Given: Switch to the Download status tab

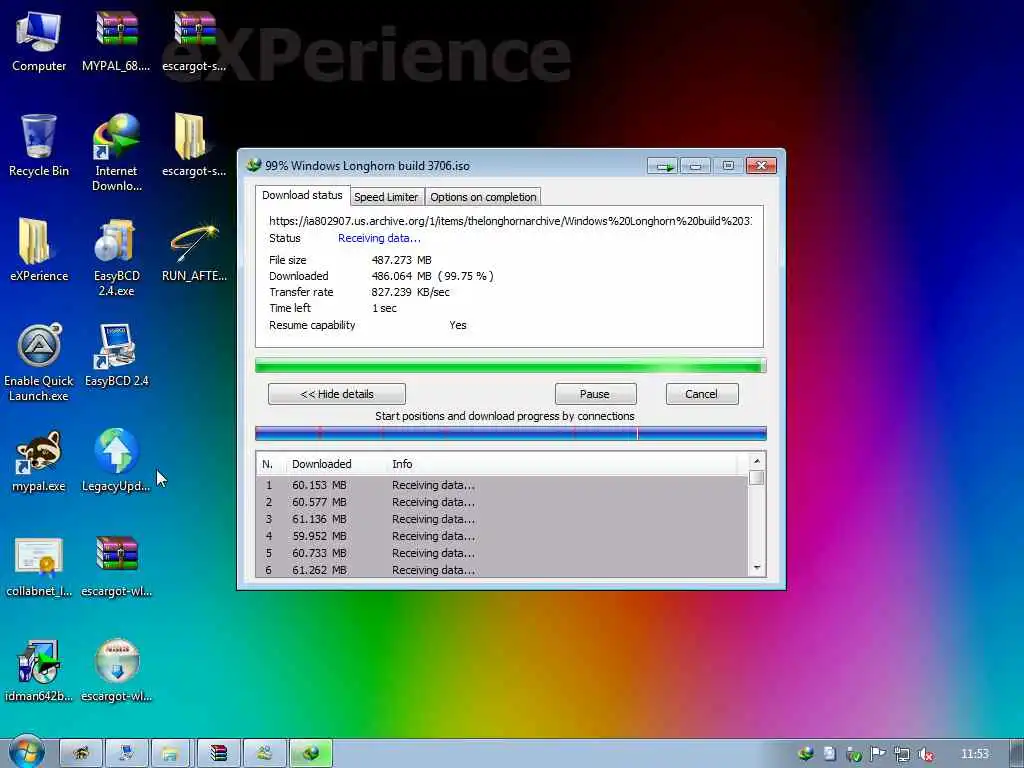Looking at the screenshot, I should pos(302,195).
